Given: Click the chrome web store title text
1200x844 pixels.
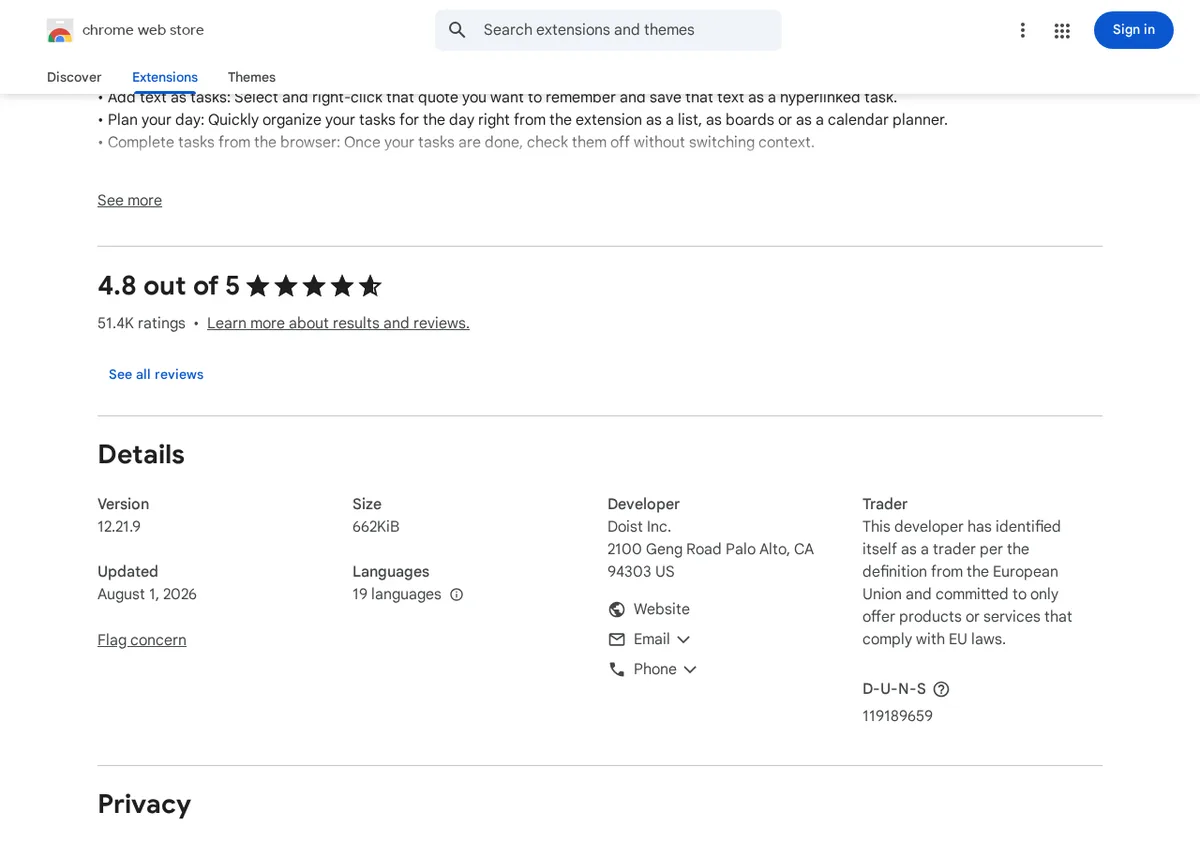Looking at the screenshot, I should pos(143,30).
